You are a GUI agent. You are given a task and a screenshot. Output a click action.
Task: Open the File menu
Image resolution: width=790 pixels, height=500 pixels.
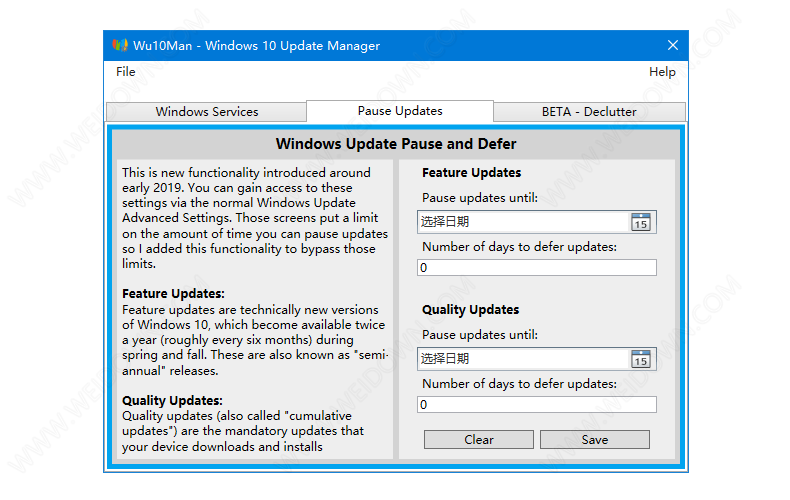coord(125,72)
